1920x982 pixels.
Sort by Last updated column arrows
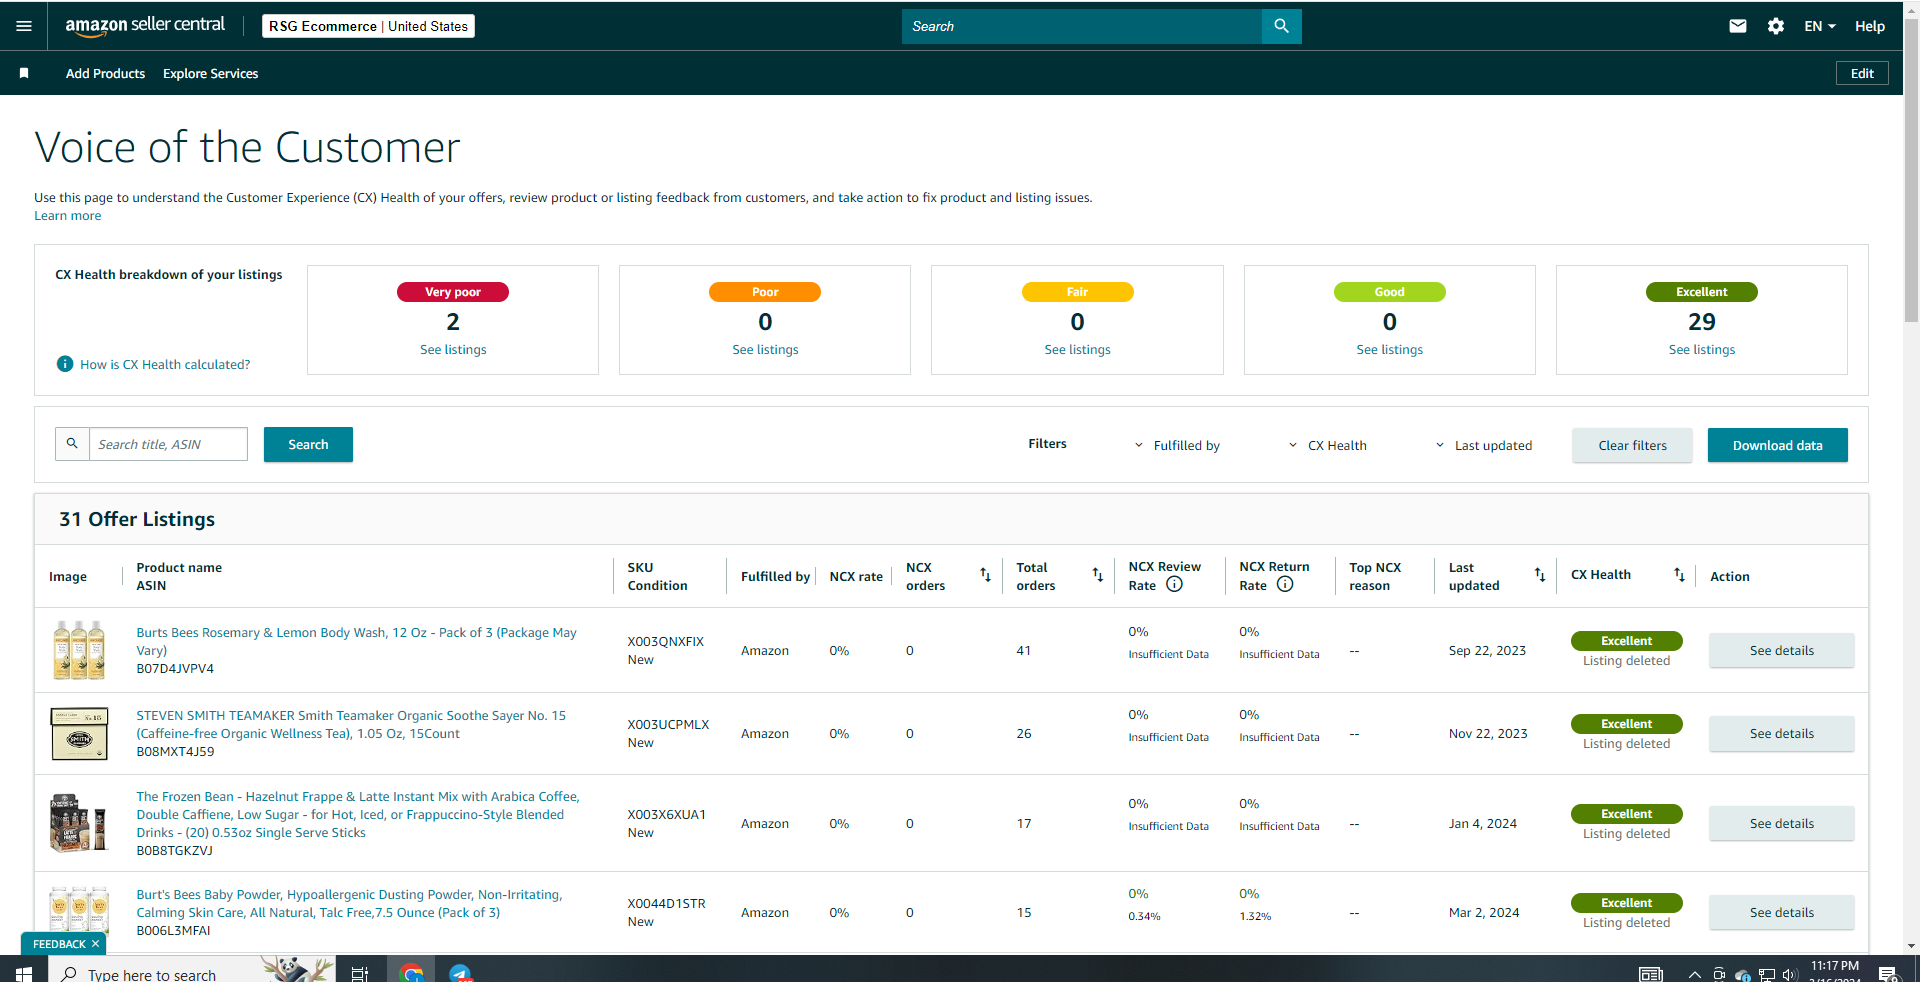(x=1540, y=575)
